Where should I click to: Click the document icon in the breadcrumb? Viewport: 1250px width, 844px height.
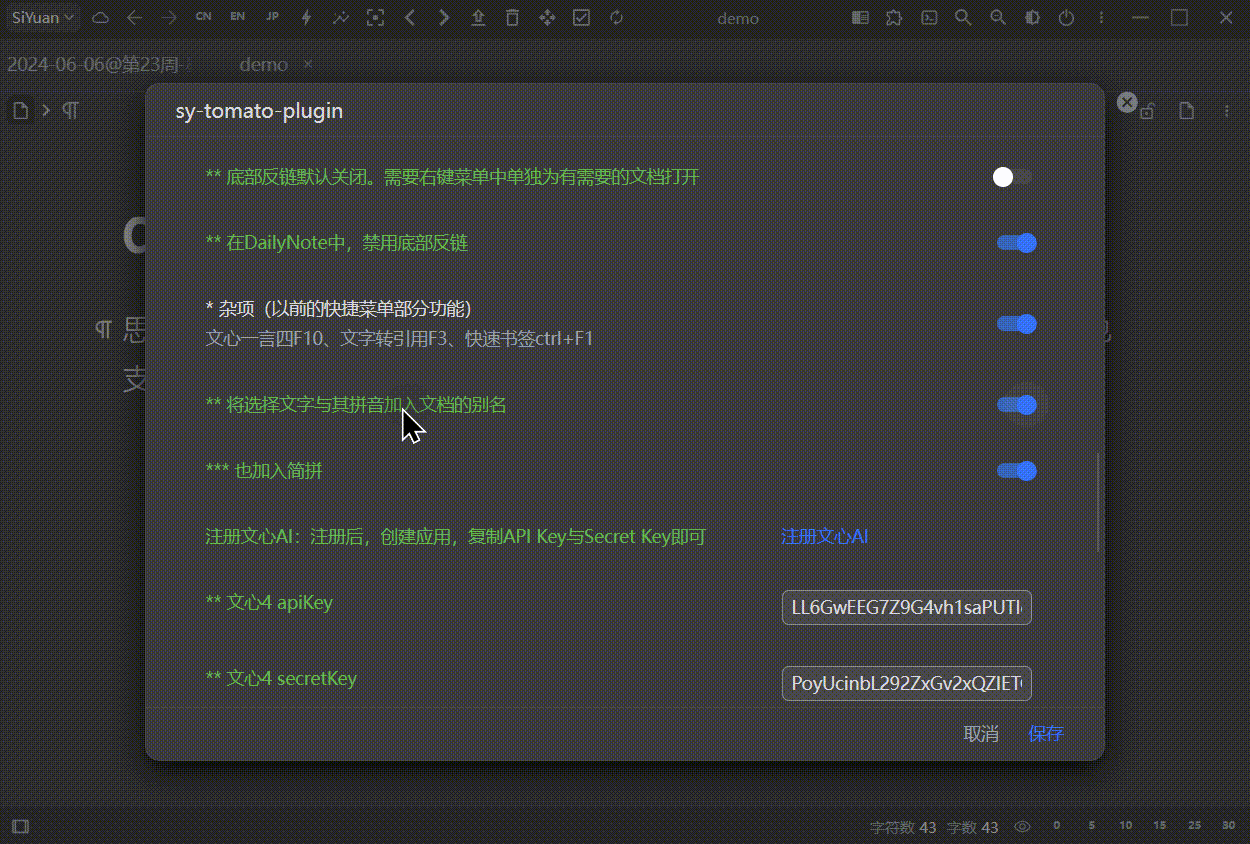coord(21,111)
